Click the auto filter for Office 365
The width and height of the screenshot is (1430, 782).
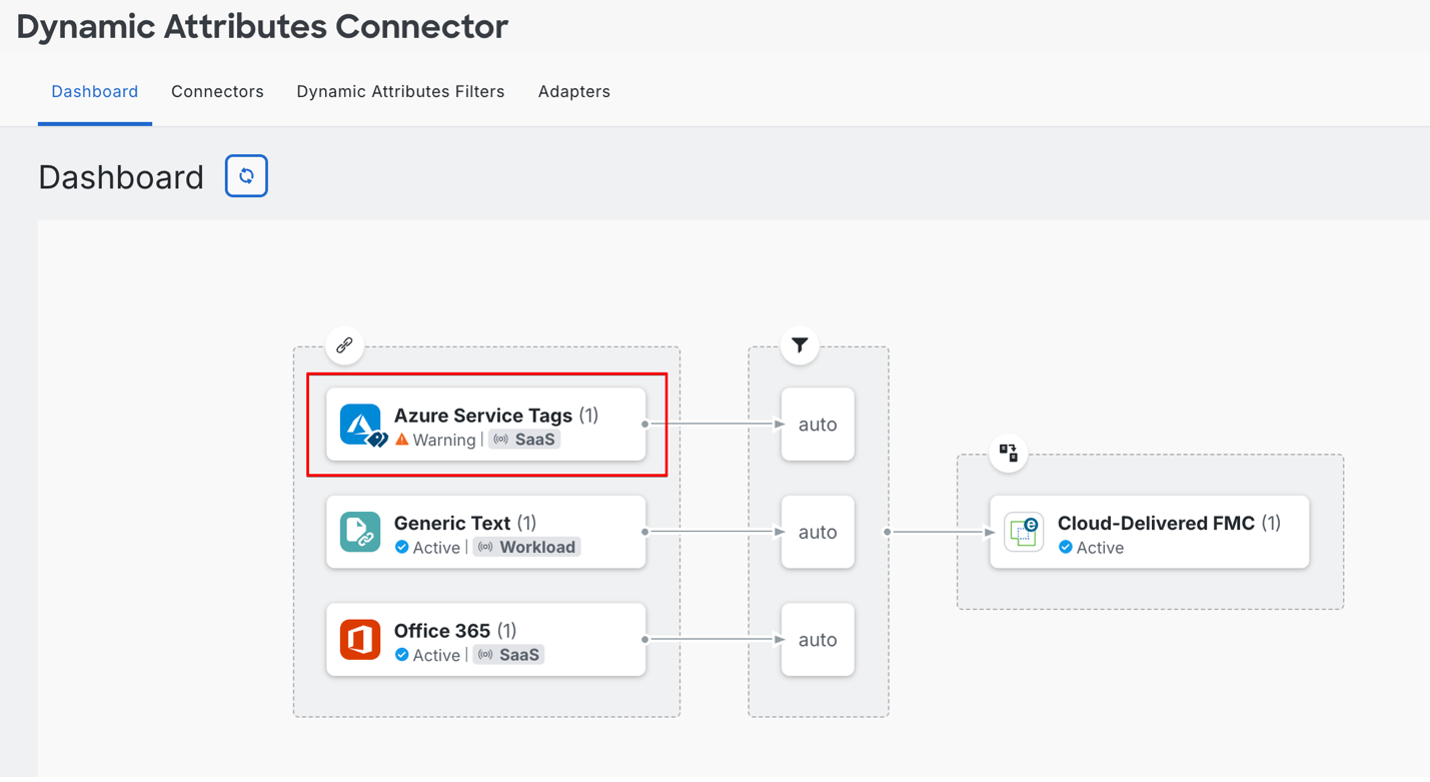point(817,640)
